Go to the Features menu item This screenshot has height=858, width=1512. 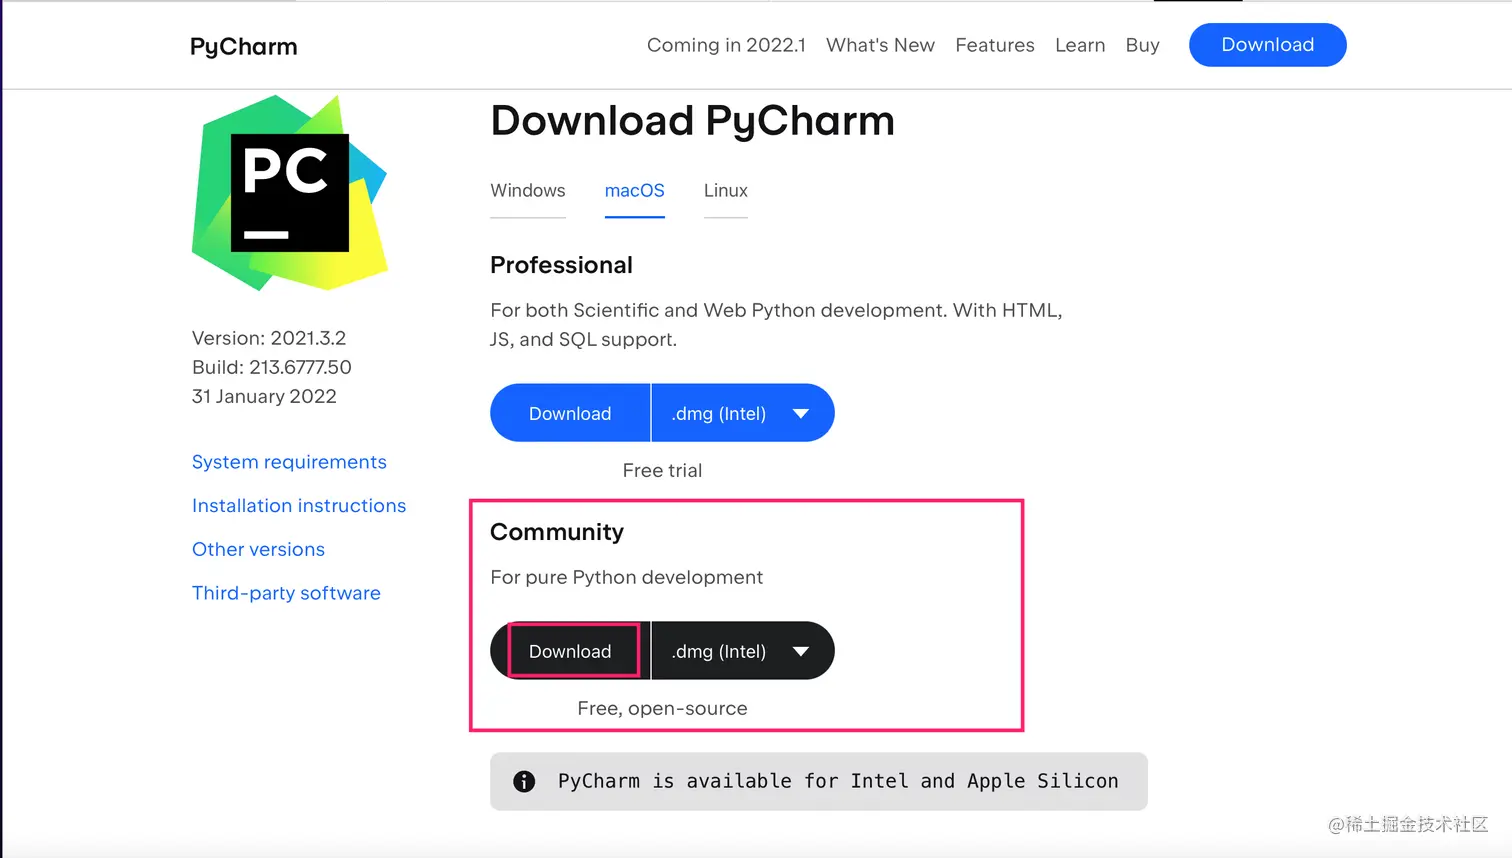click(x=995, y=45)
